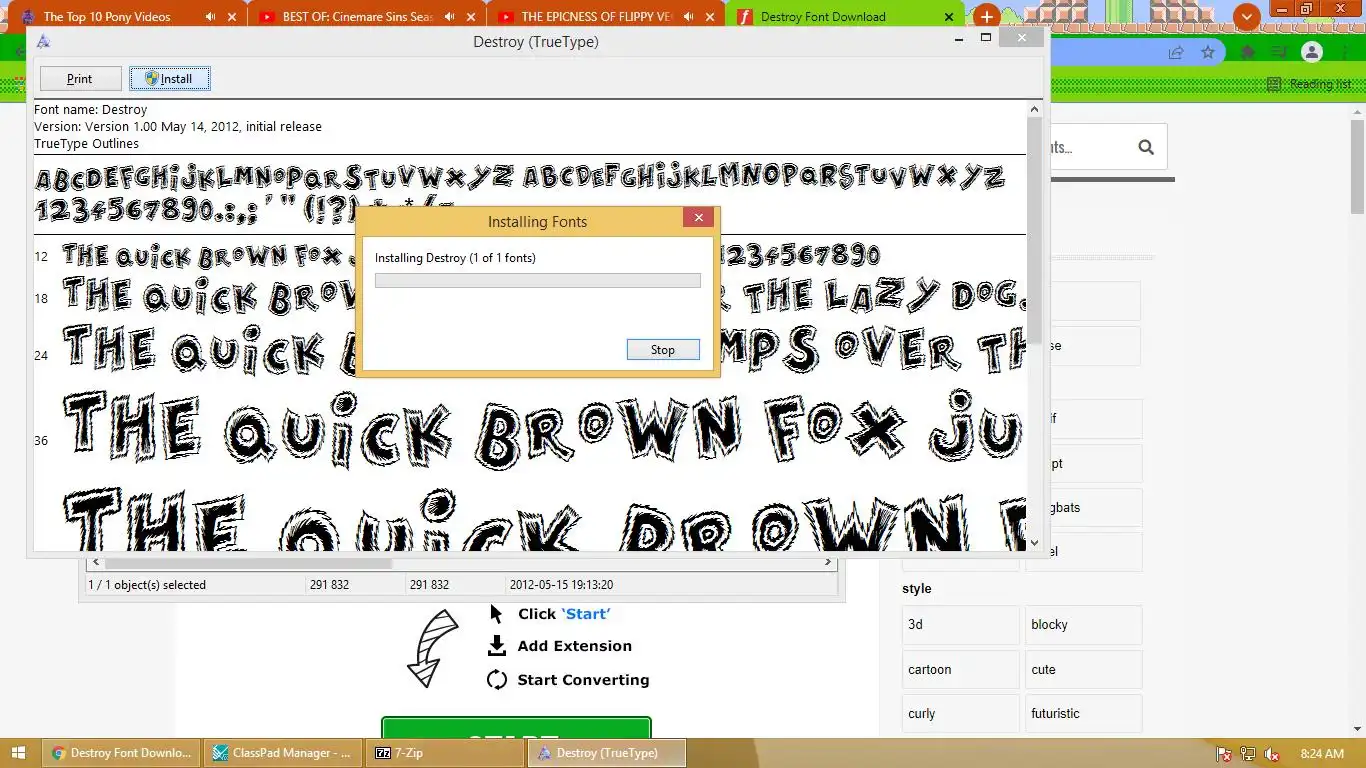Click the green START button on webpage
The image size is (1366, 768).
point(516,728)
